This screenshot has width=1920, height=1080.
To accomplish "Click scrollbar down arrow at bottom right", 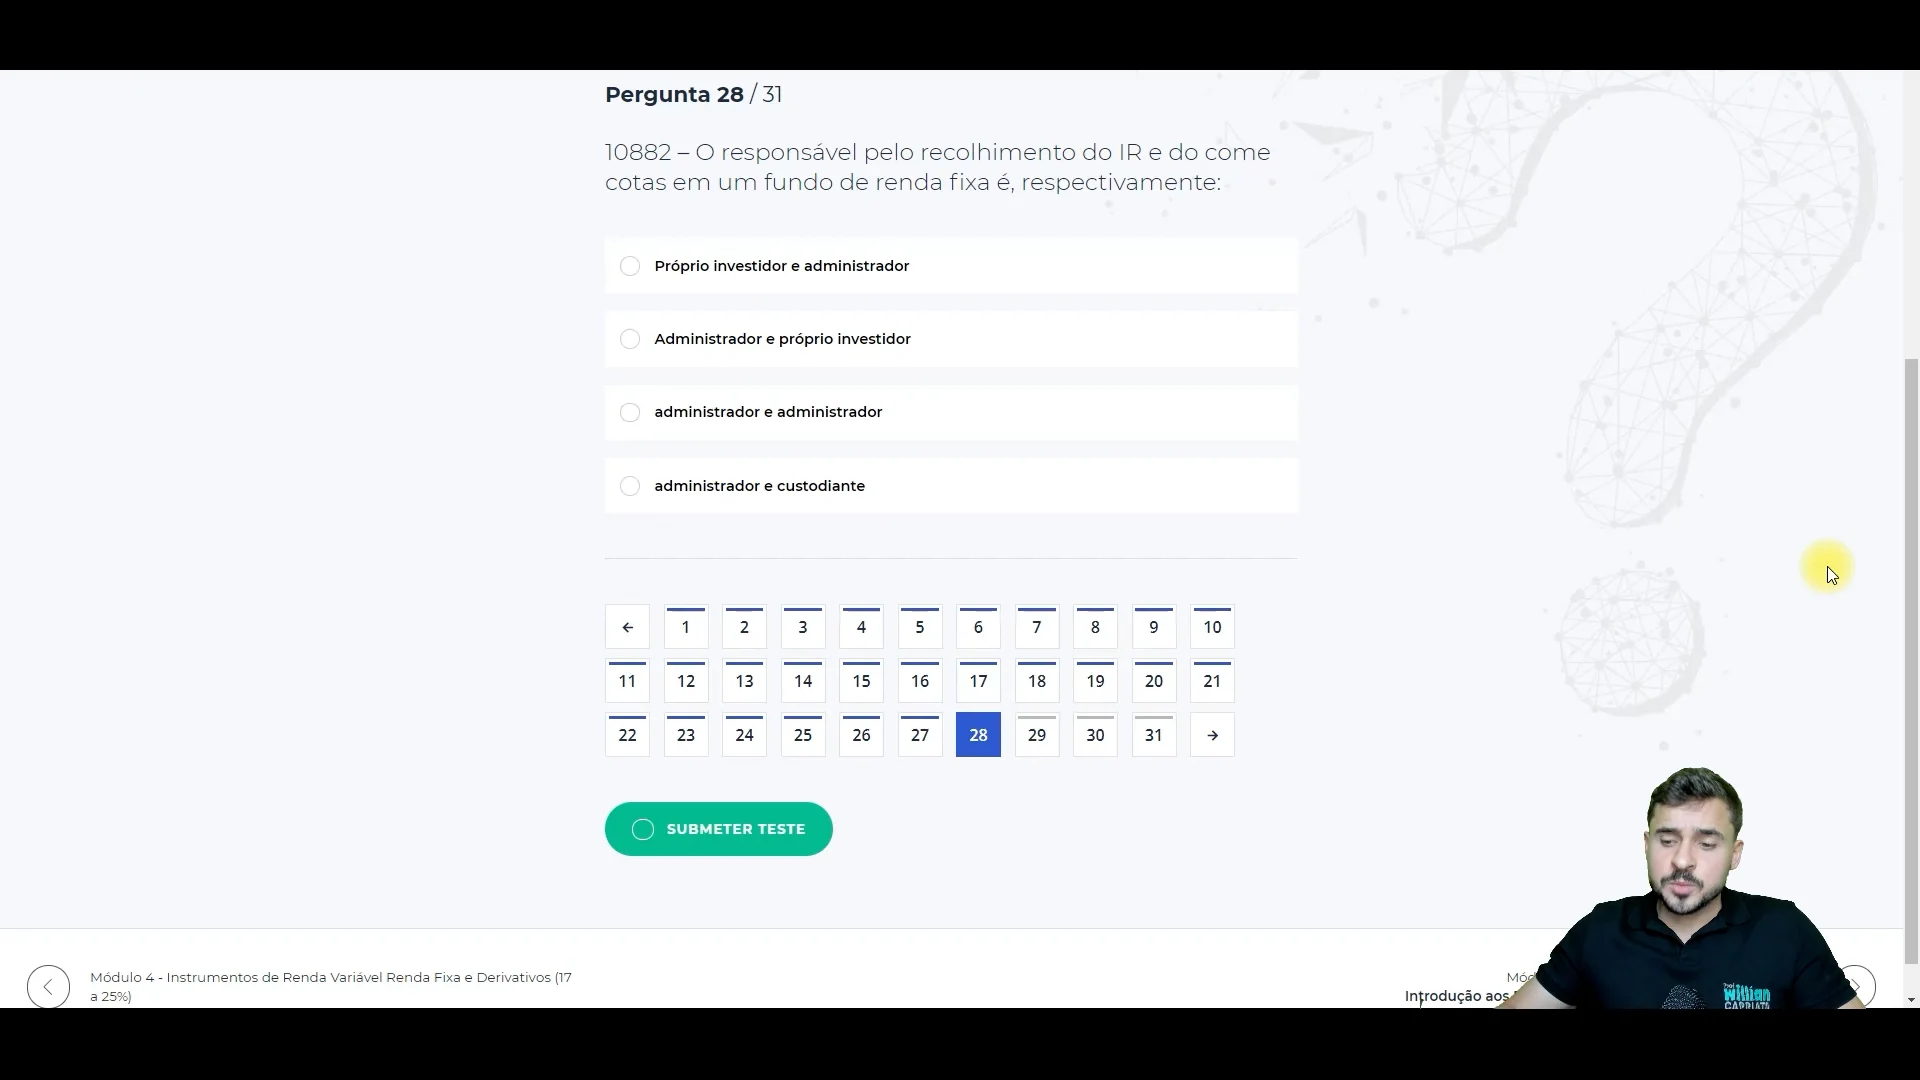I will point(1911,999).
